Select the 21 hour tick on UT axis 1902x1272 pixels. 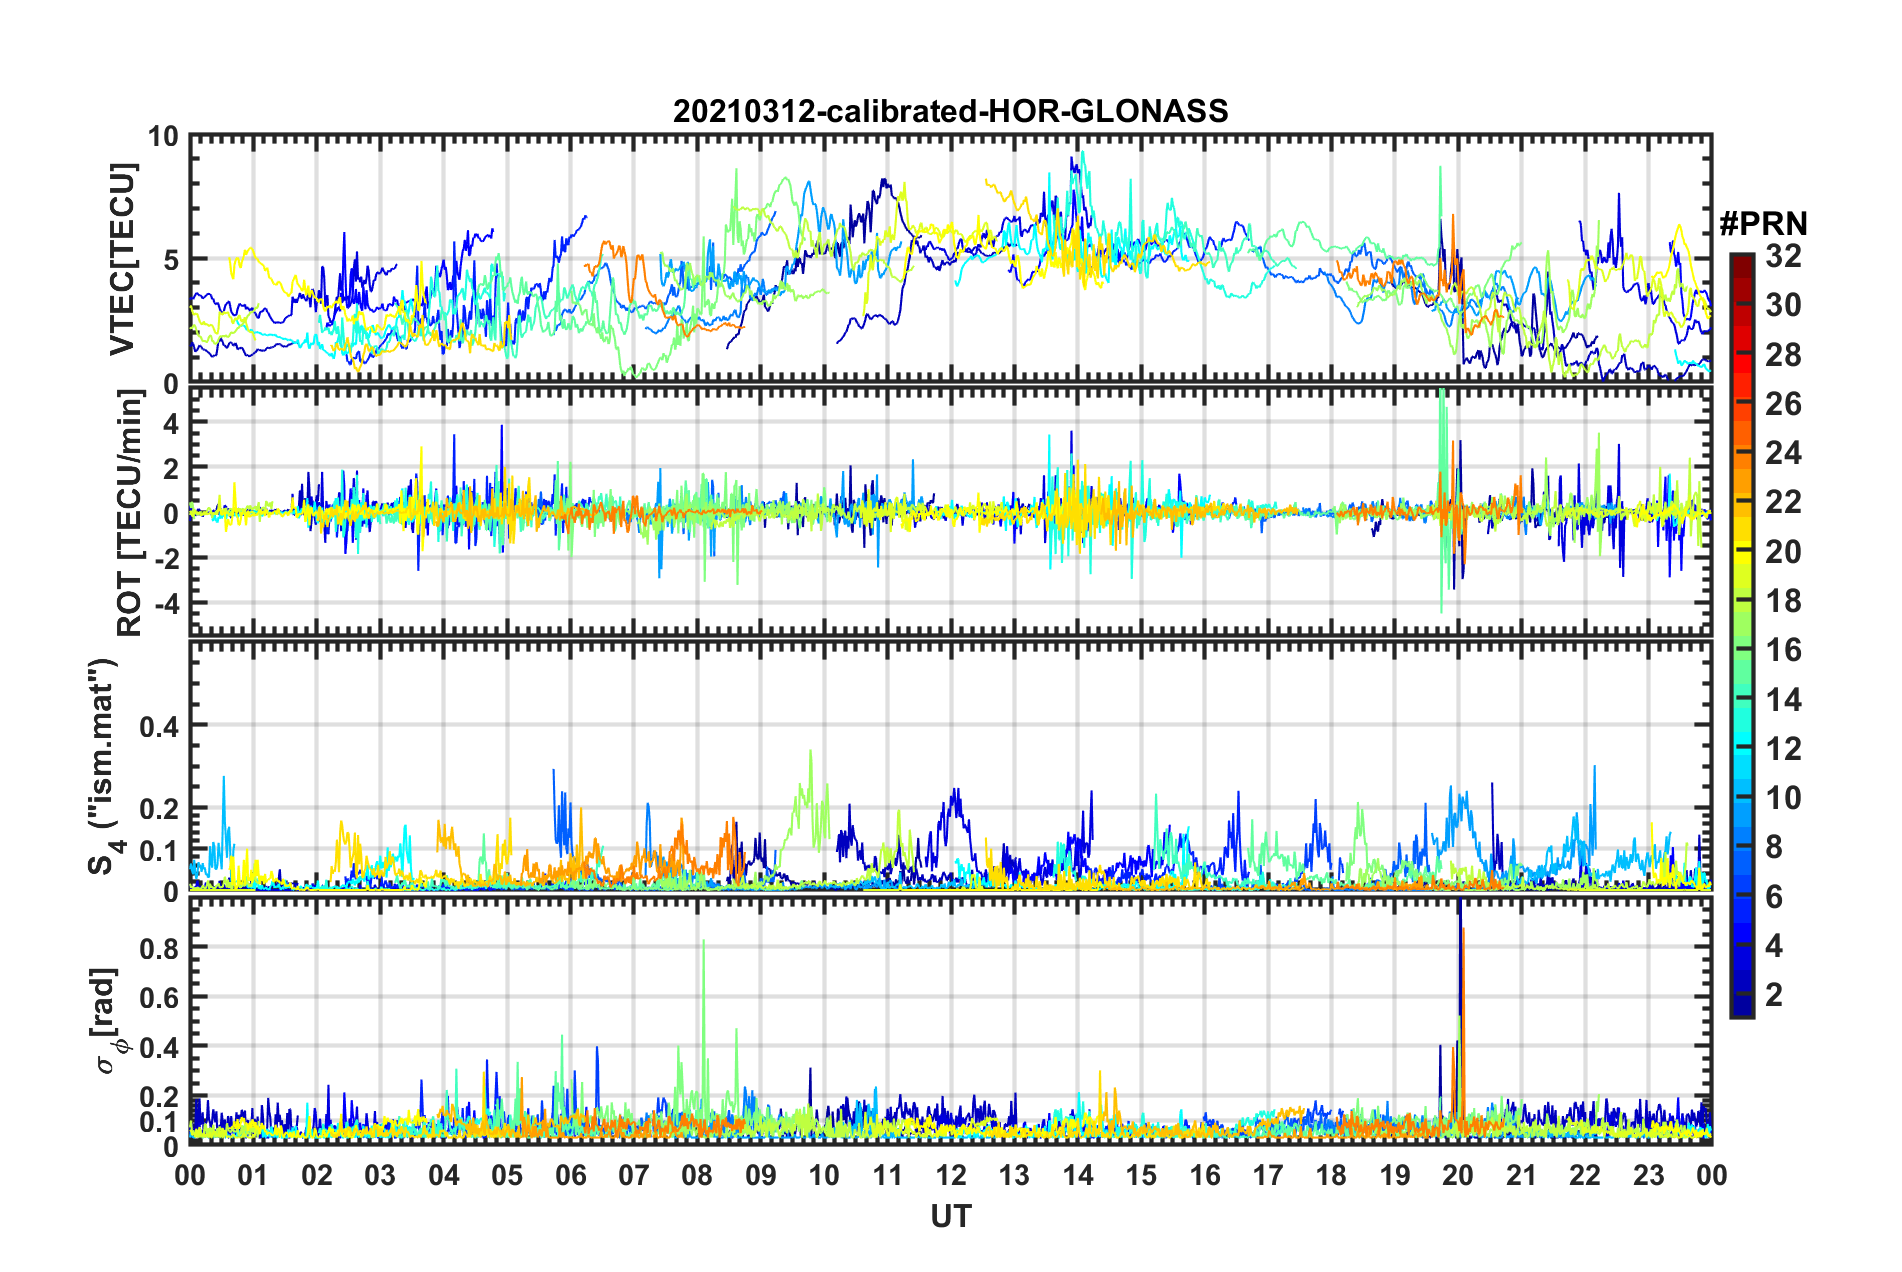tap(1522, 1175)
